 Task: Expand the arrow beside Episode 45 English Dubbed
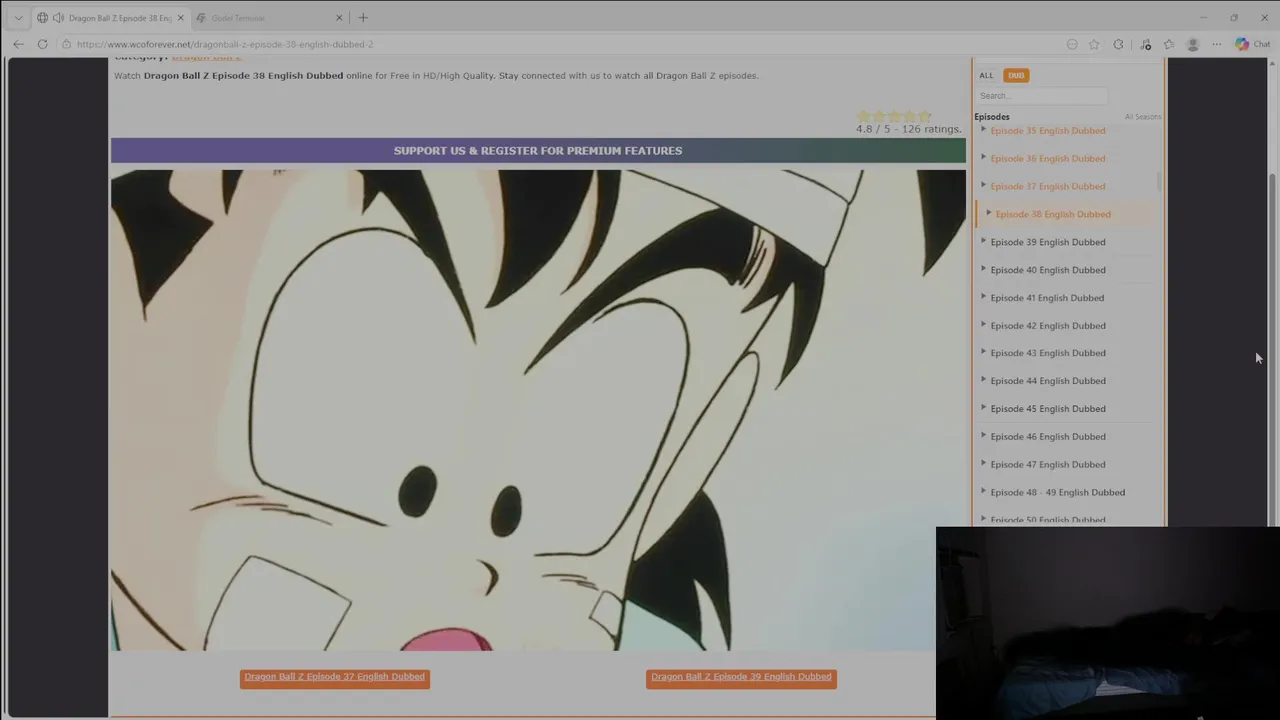983,408
